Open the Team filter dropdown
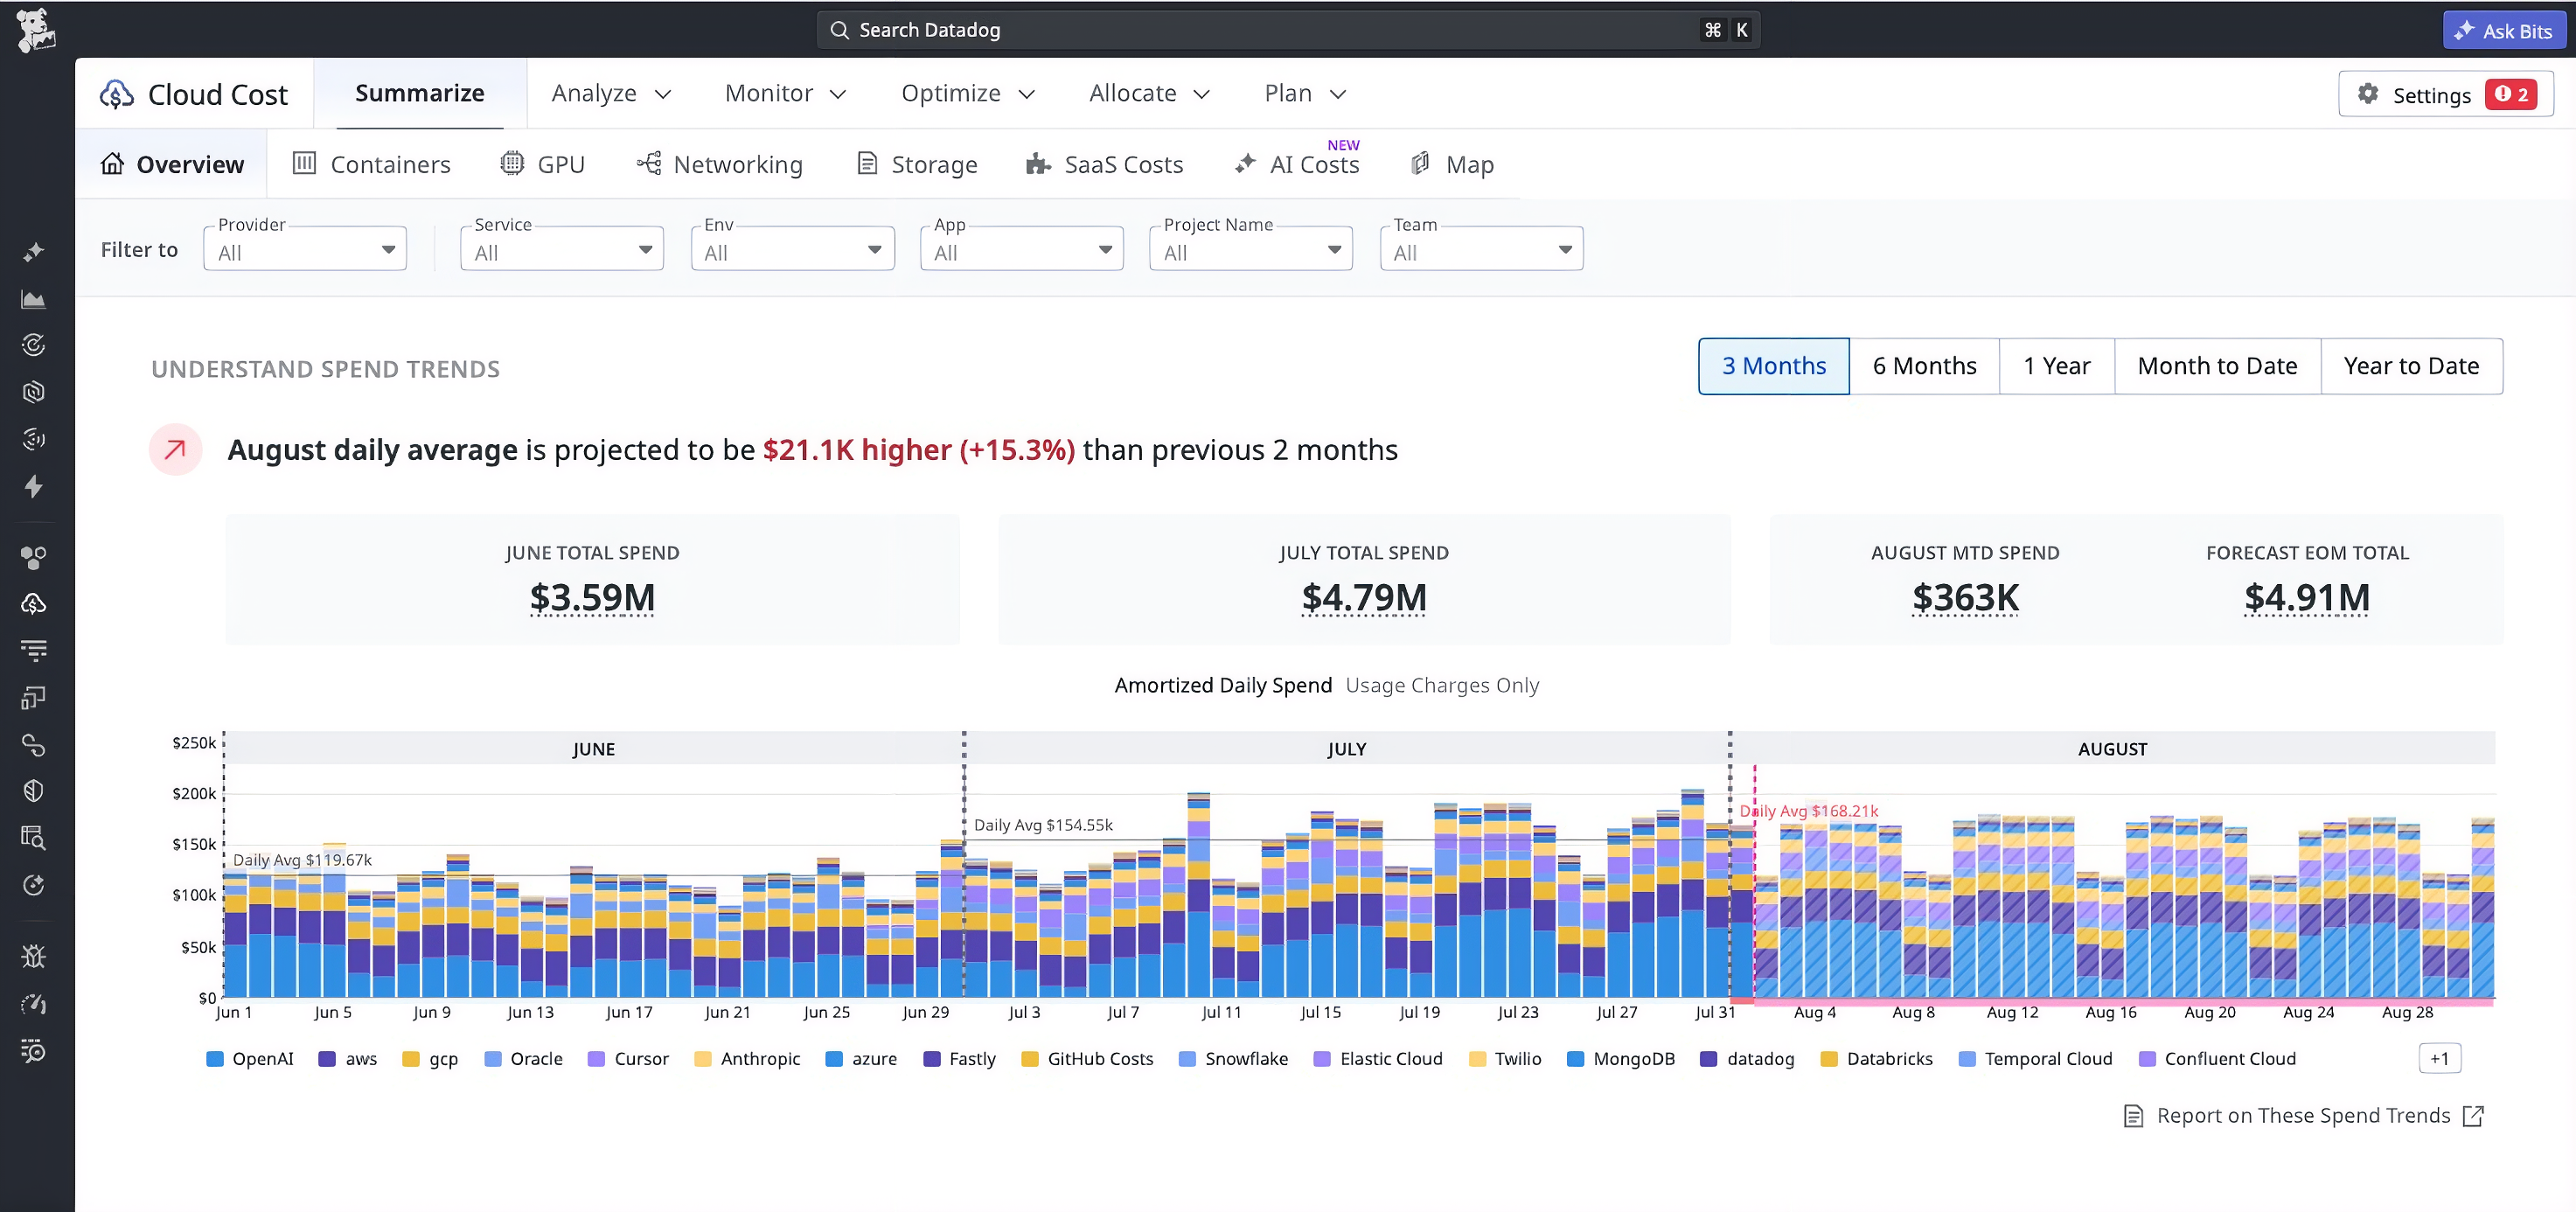The height and width of the screenshot is (1212, 2576). tap(1481, 249)
